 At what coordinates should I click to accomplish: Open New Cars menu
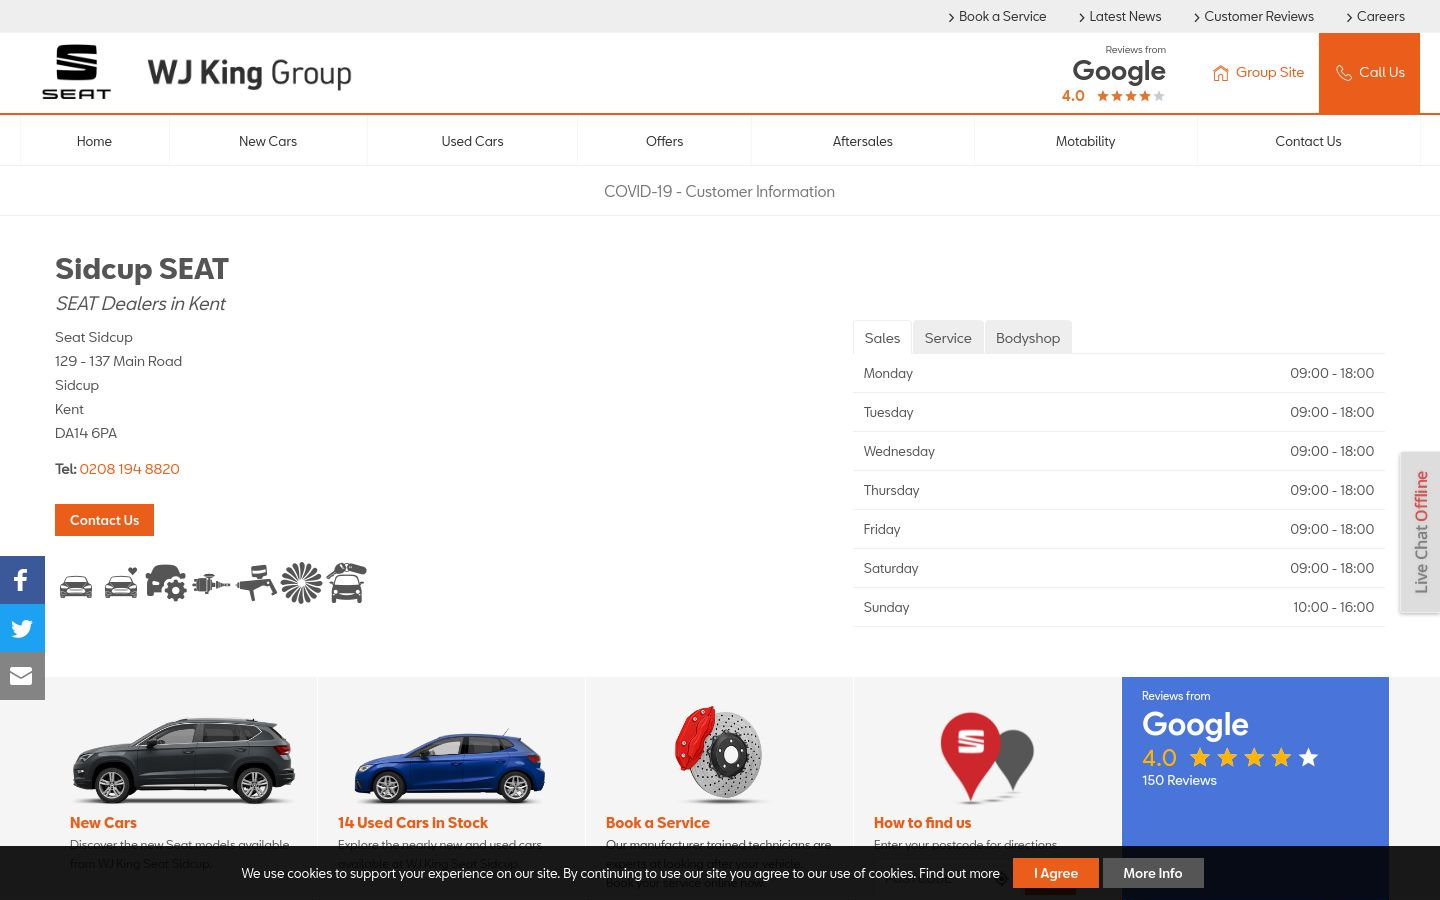(x=268, y=141)
